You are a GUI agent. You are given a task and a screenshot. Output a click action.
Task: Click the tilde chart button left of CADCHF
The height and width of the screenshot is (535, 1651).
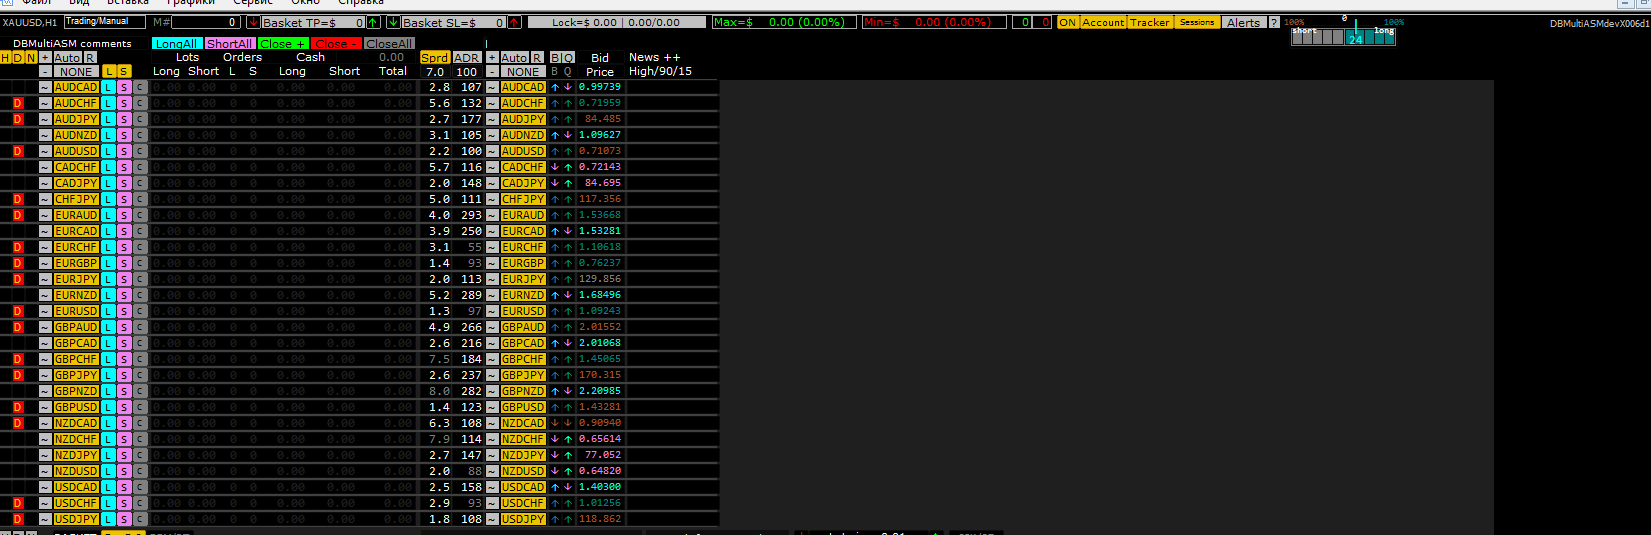45,167
